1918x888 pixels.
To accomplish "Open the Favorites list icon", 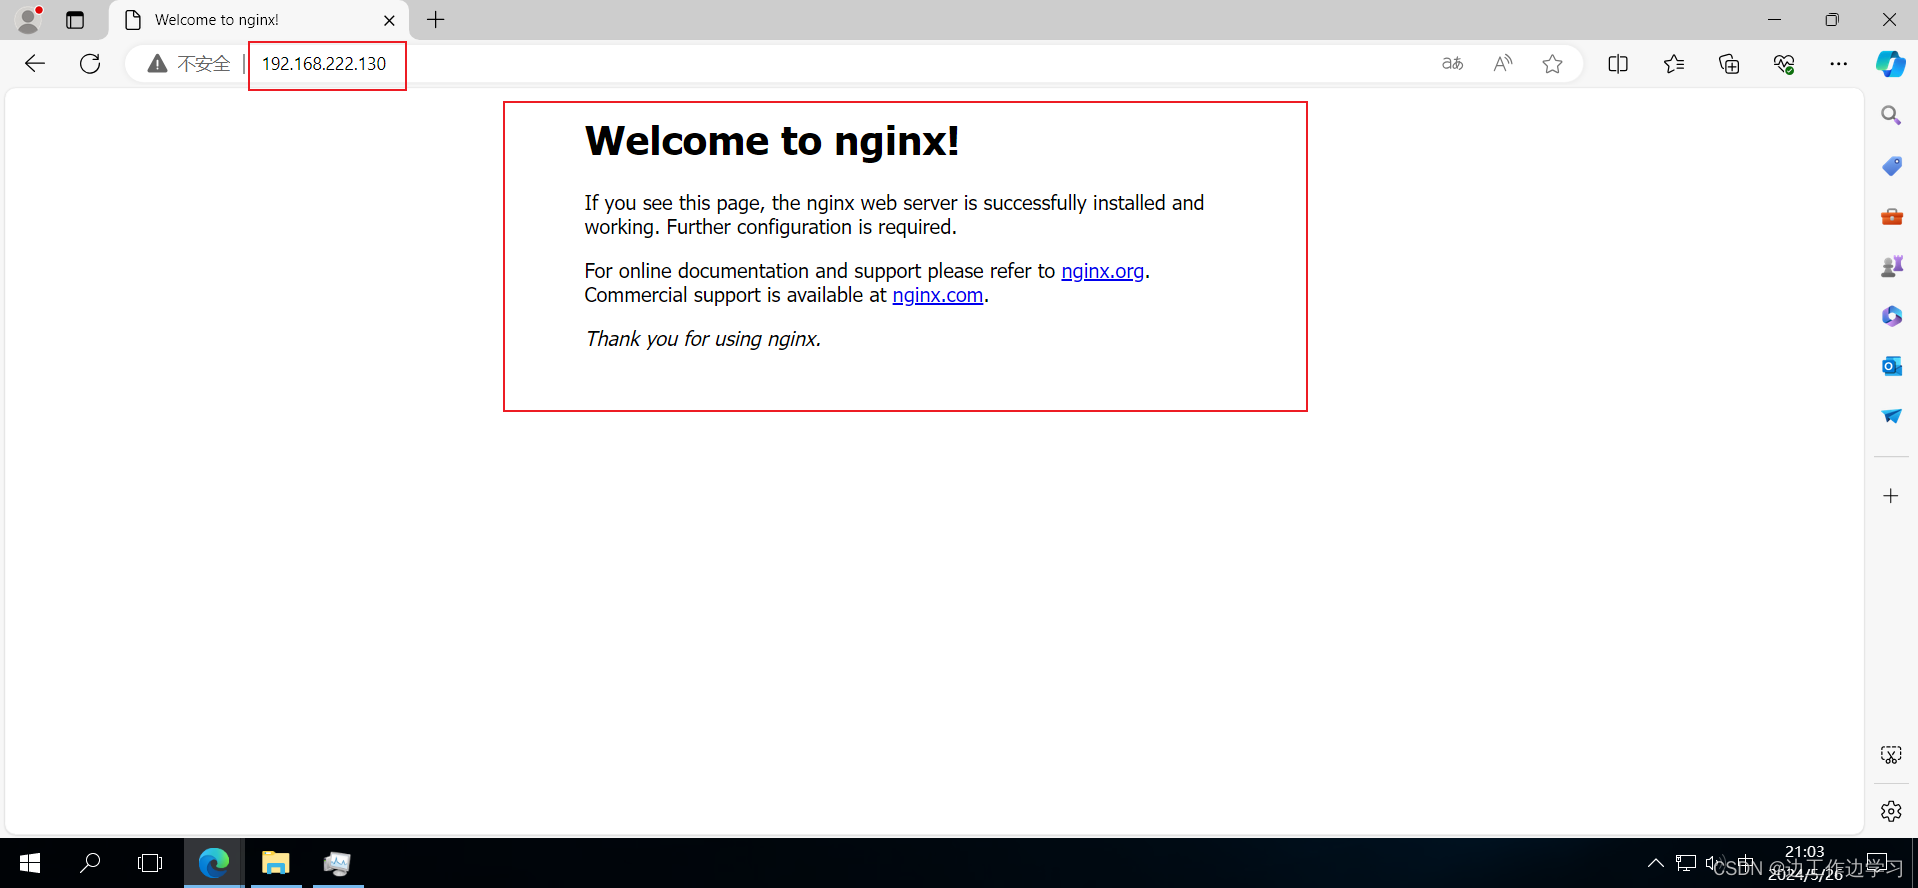I will tap(1674, 64).
